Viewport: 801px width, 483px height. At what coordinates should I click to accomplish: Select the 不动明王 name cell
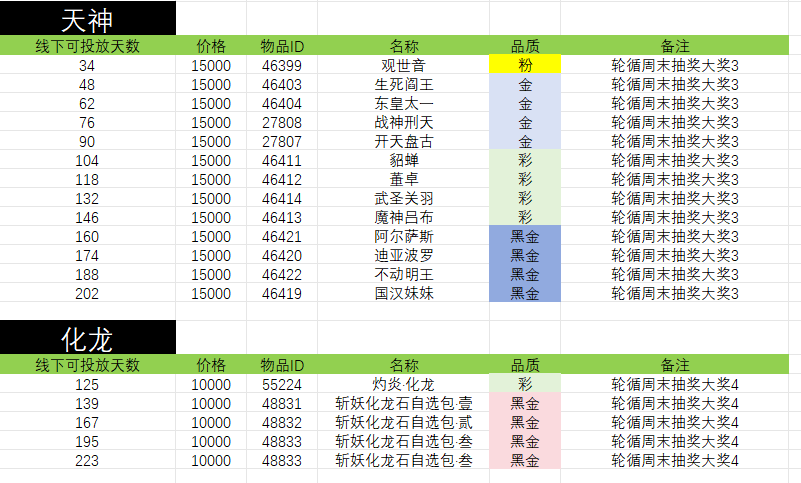click(403, 274)
